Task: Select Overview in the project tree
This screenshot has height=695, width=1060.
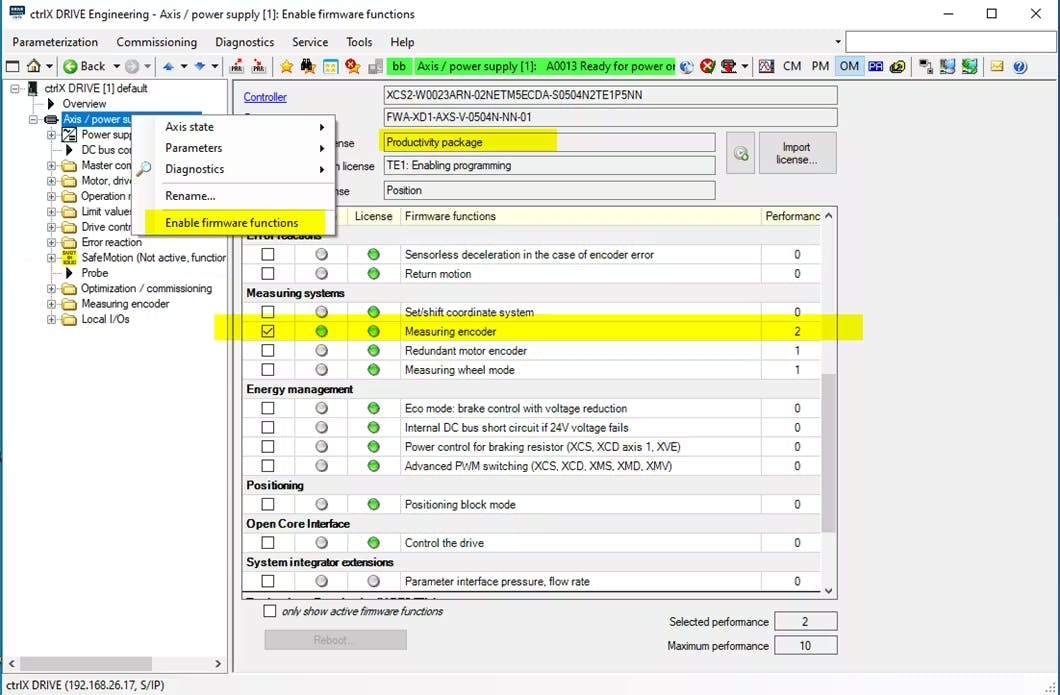Action: (x=84, y=104)
